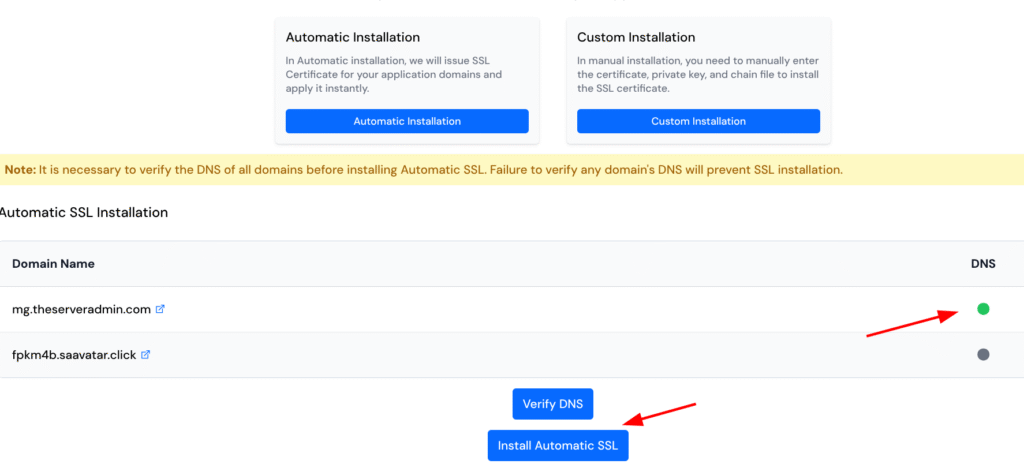Viewport: 1024px width, 464px height.
Task: Open the mg.theserveradmin.com domain name
Action: coord(81,309)
